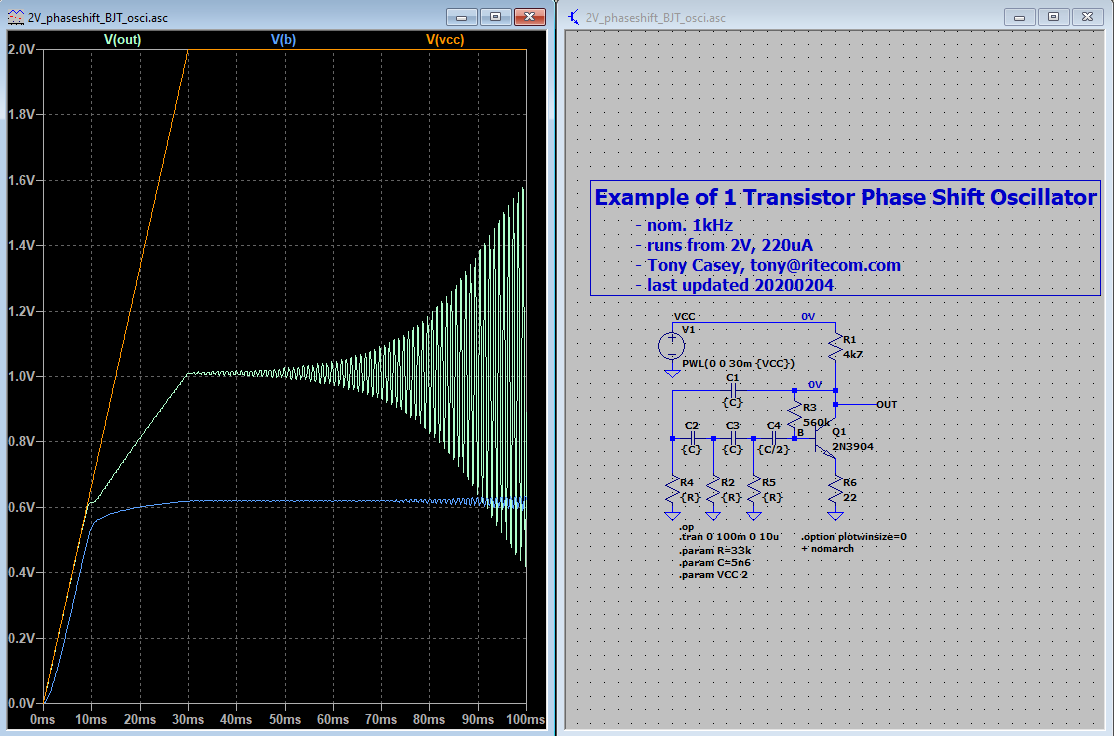
Task: Select resistor R1 4k7
Action: click(x=836, y=347)
